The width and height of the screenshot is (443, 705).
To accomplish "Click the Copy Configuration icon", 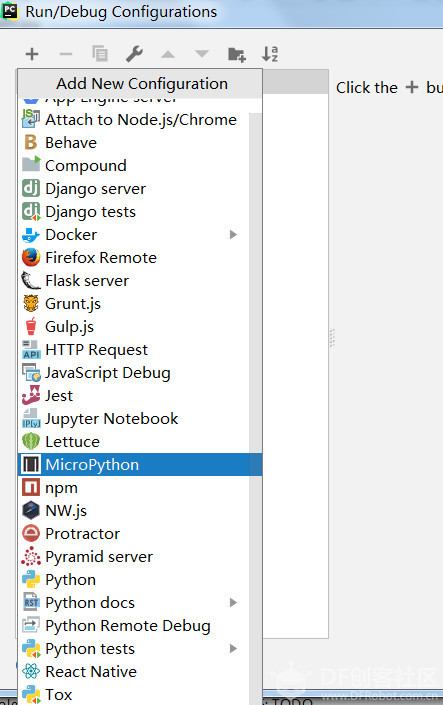I will 100,54.
